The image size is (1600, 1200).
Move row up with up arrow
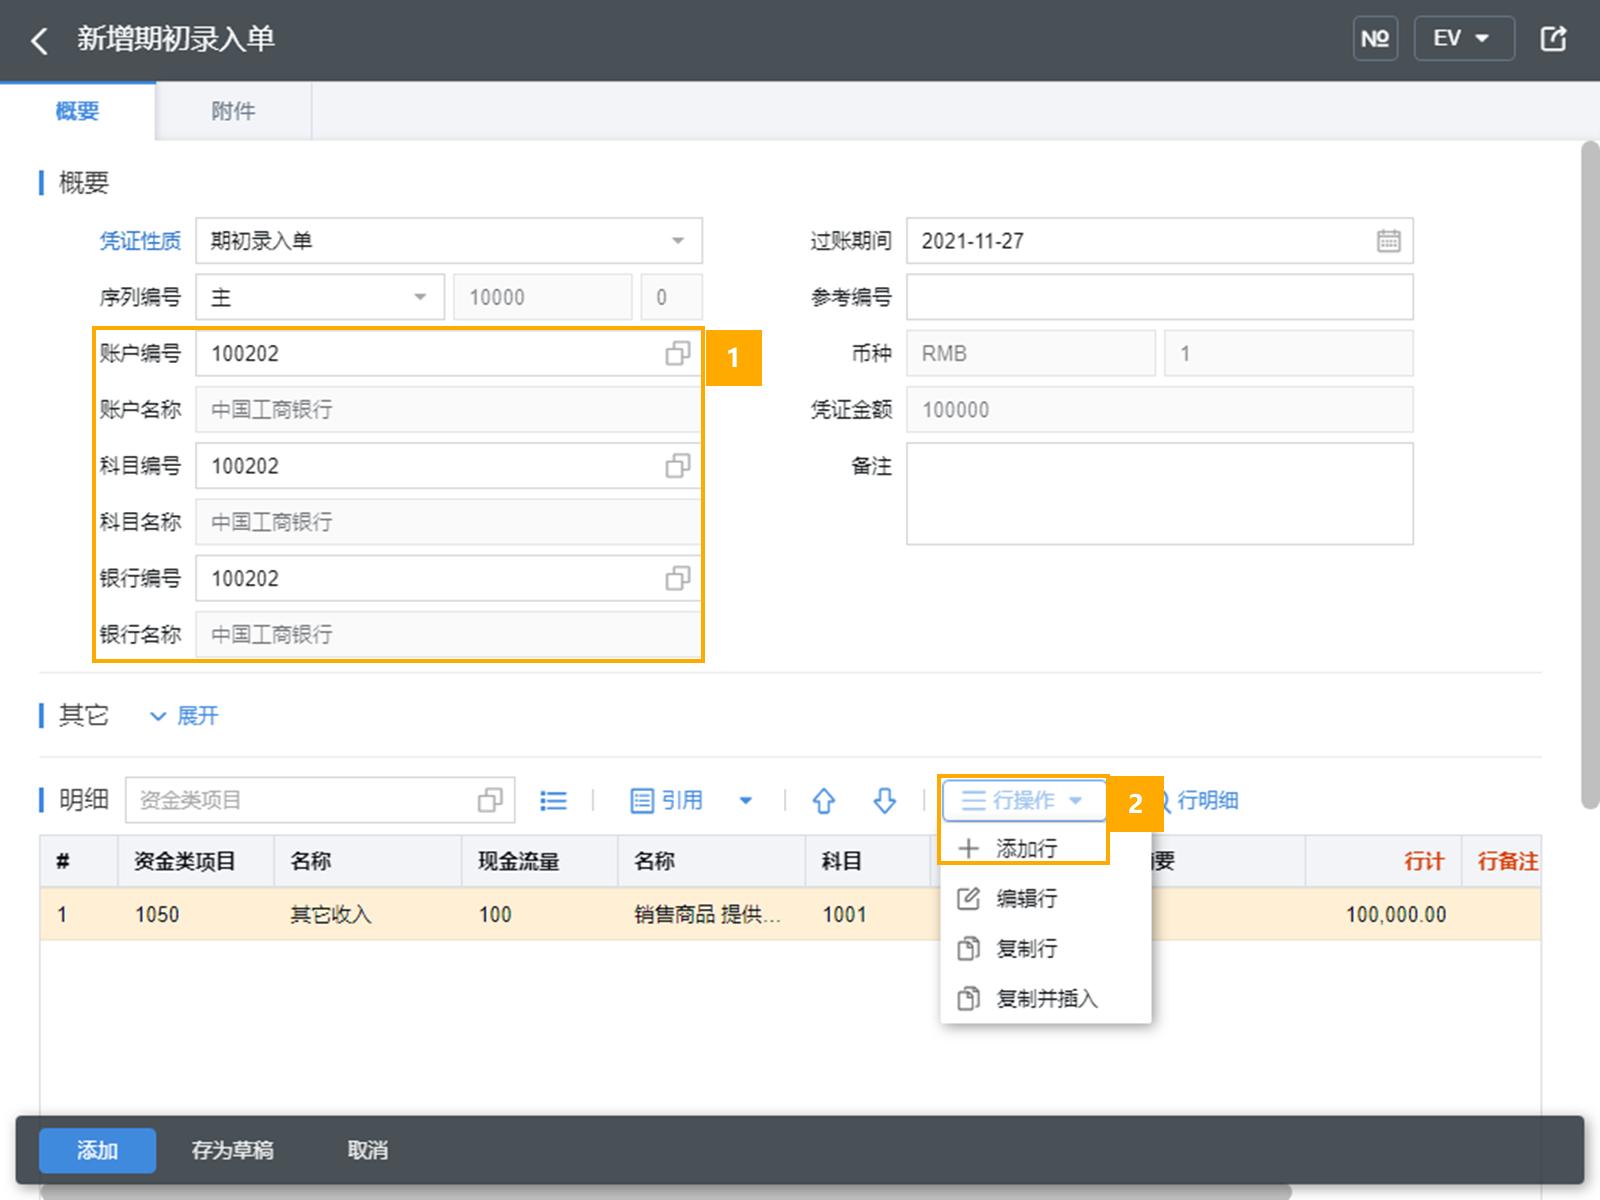(x=823, y=800)
